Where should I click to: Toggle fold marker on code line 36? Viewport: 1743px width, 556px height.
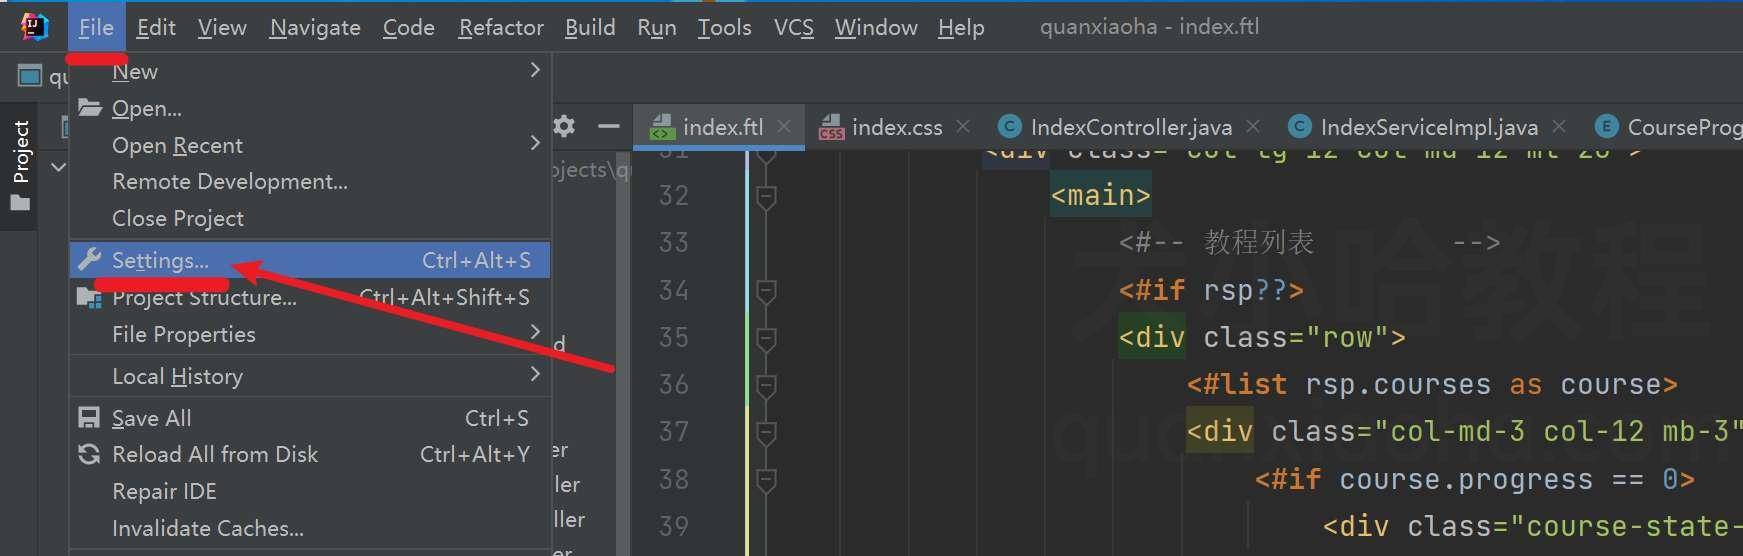[766, 385]
